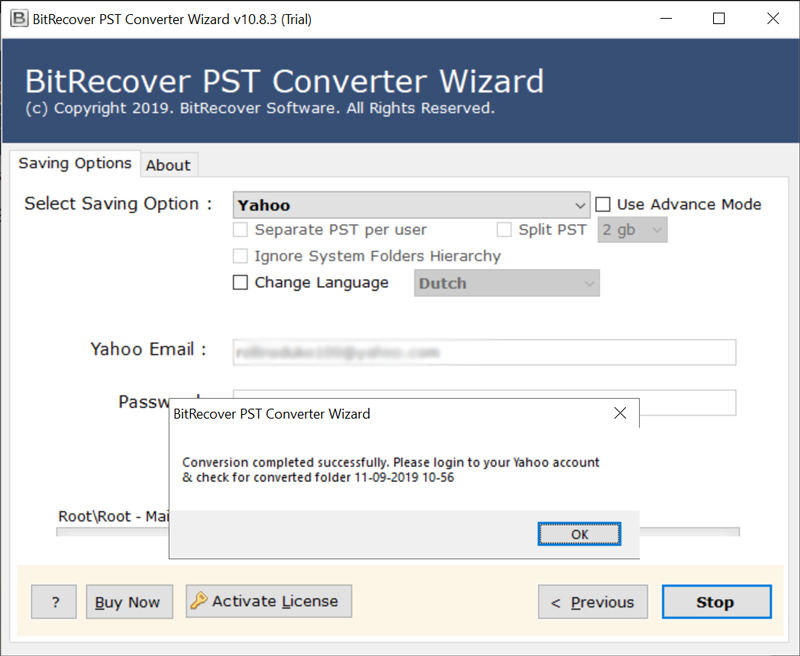This screenshot has width=800, height=656.
Task: Open the Dutch language dropdown
Action: coord(507,283)
